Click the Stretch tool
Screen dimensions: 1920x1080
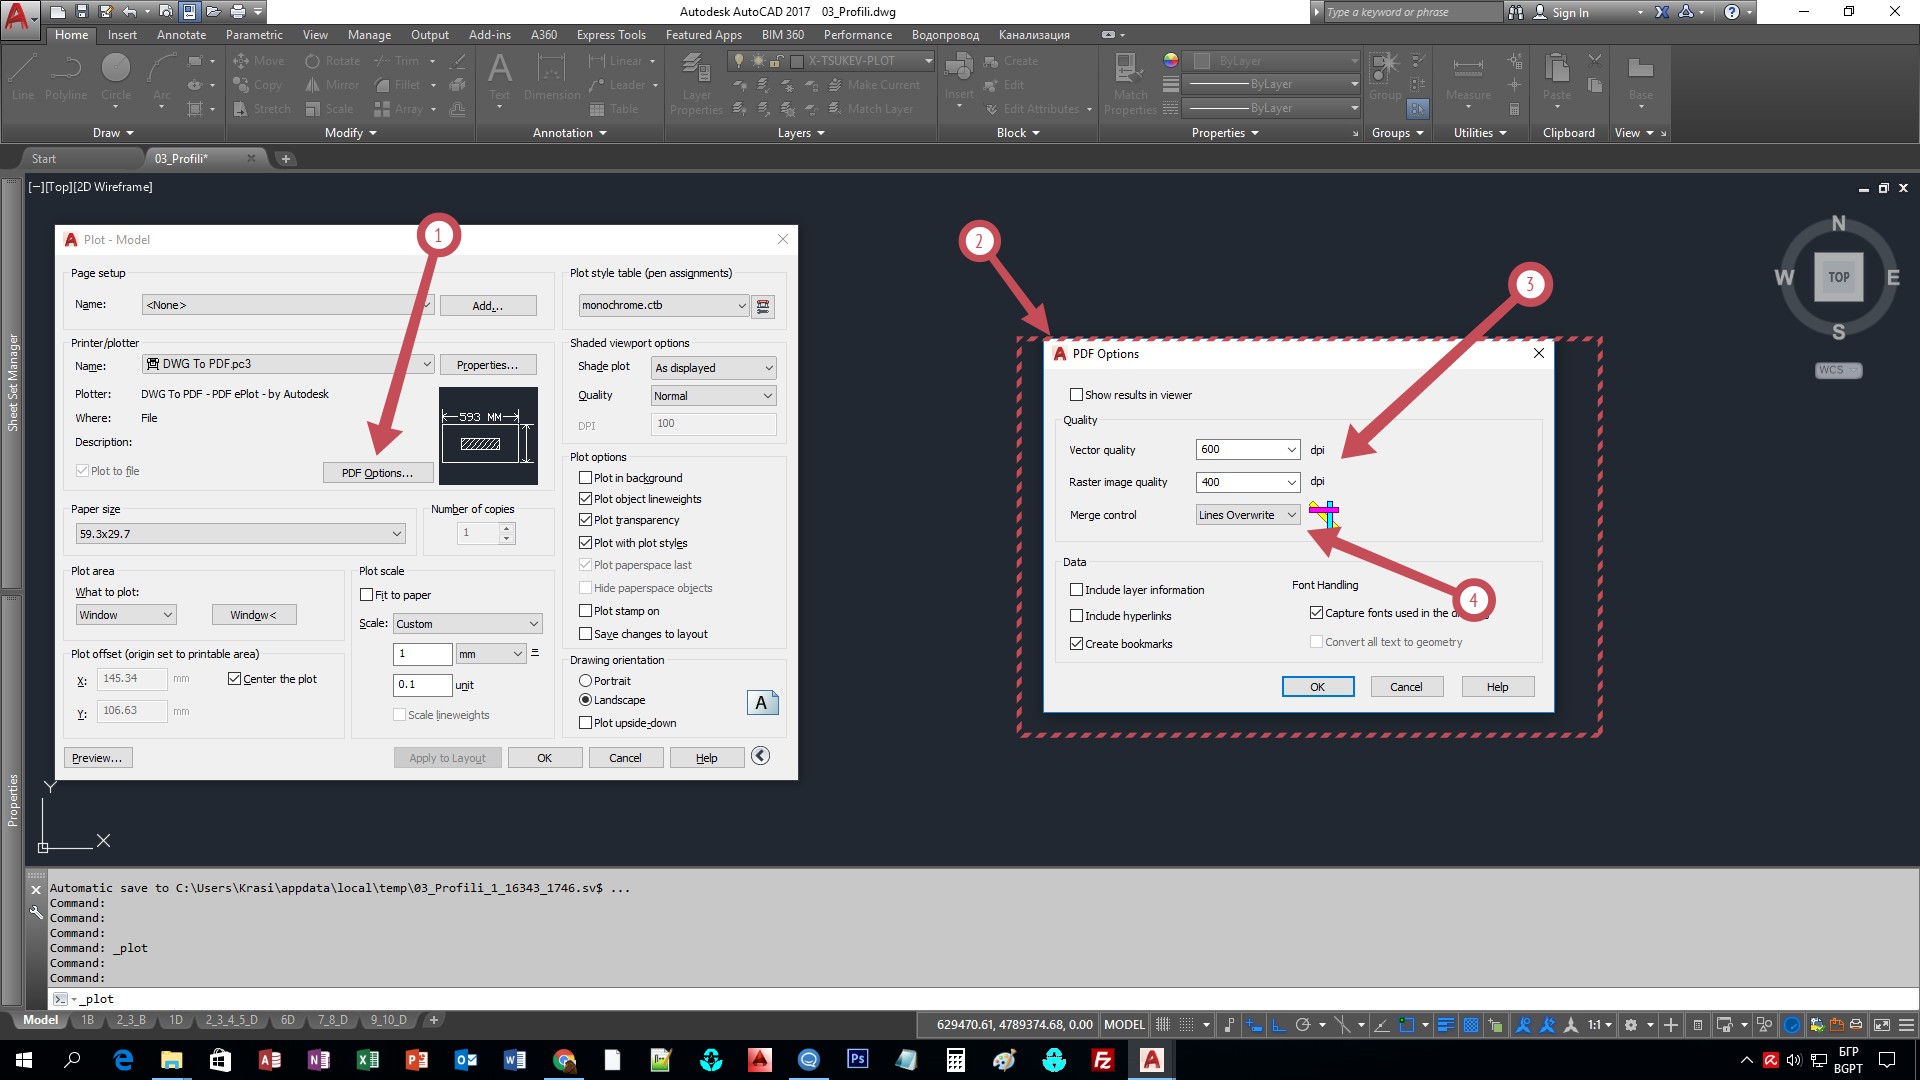(262, 109)
